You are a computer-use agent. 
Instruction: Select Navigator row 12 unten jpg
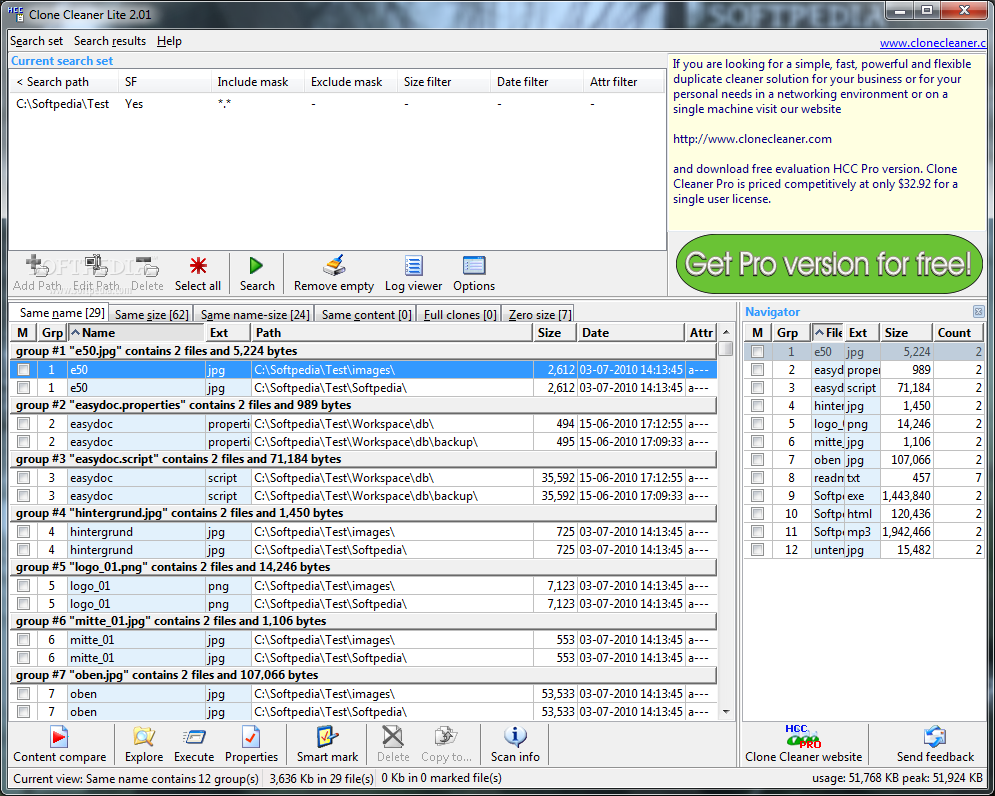[x=863, y=550]
